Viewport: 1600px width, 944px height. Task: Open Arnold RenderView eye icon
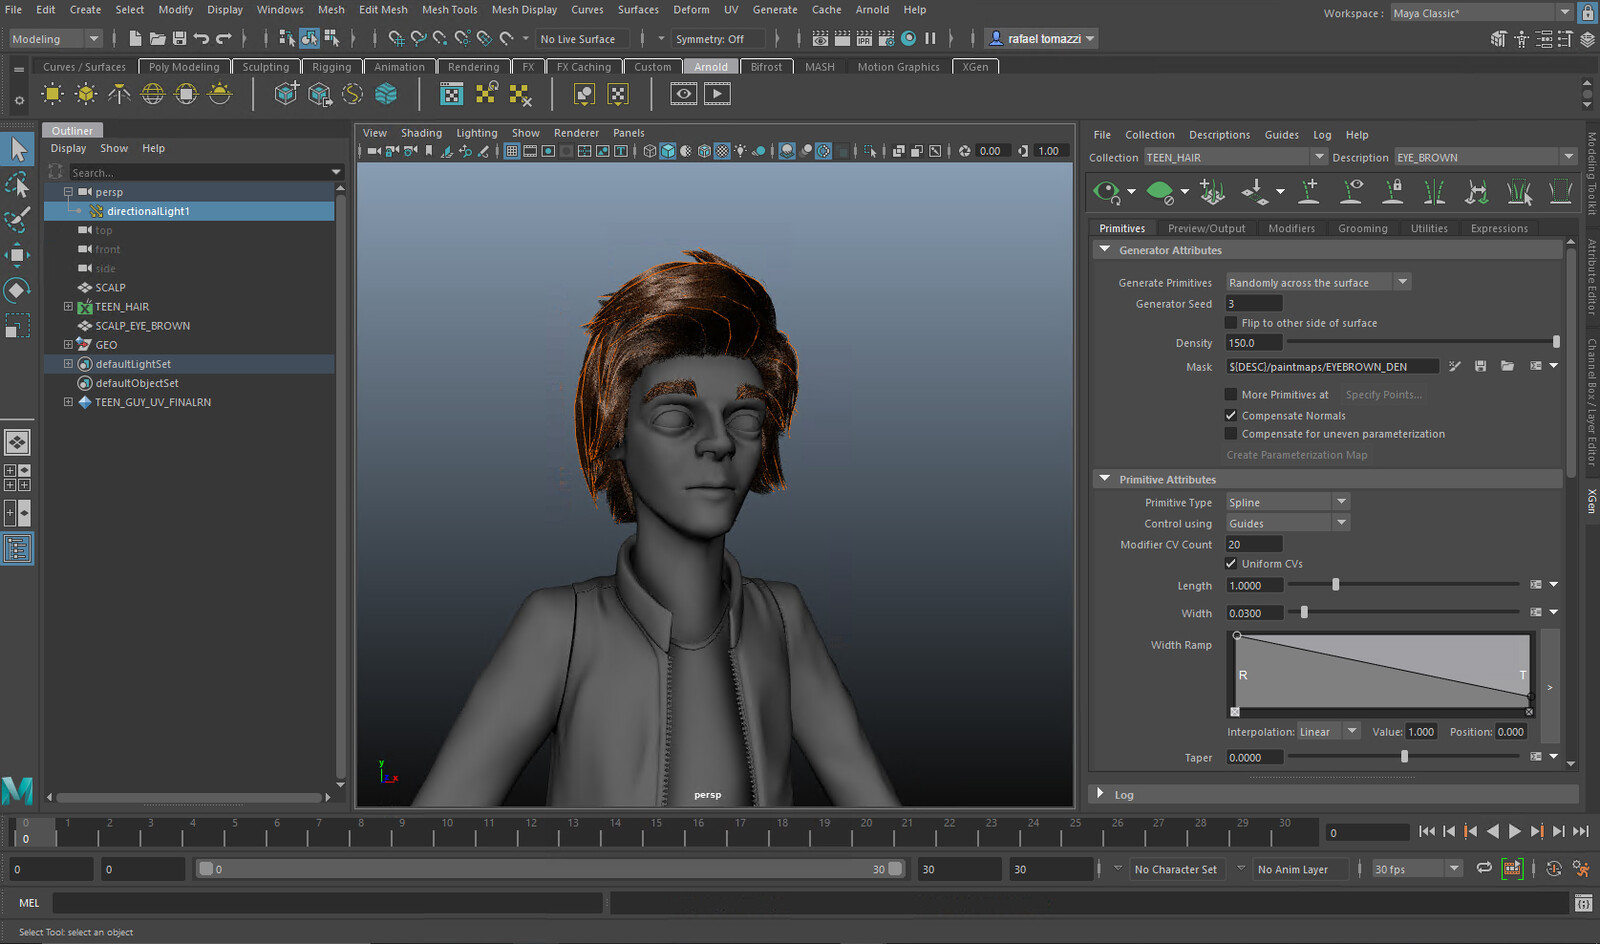tap(684, 94)
